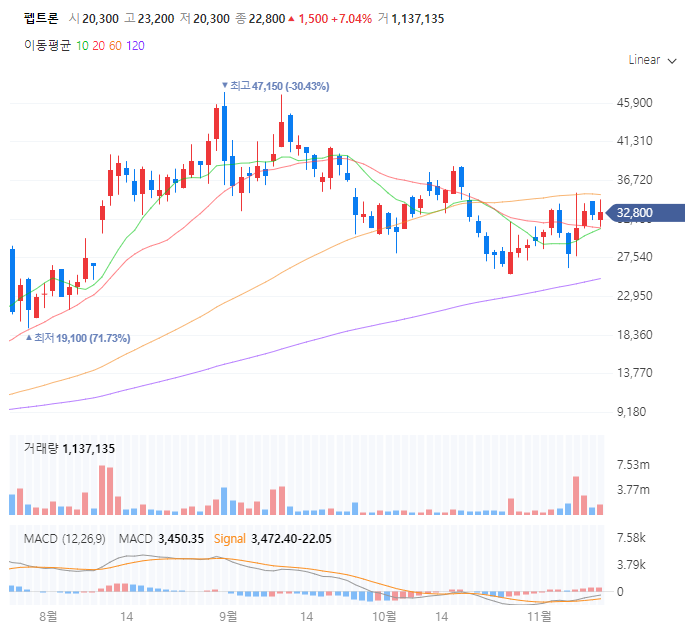Click the 13,770 price axis label

click(634, 373)
